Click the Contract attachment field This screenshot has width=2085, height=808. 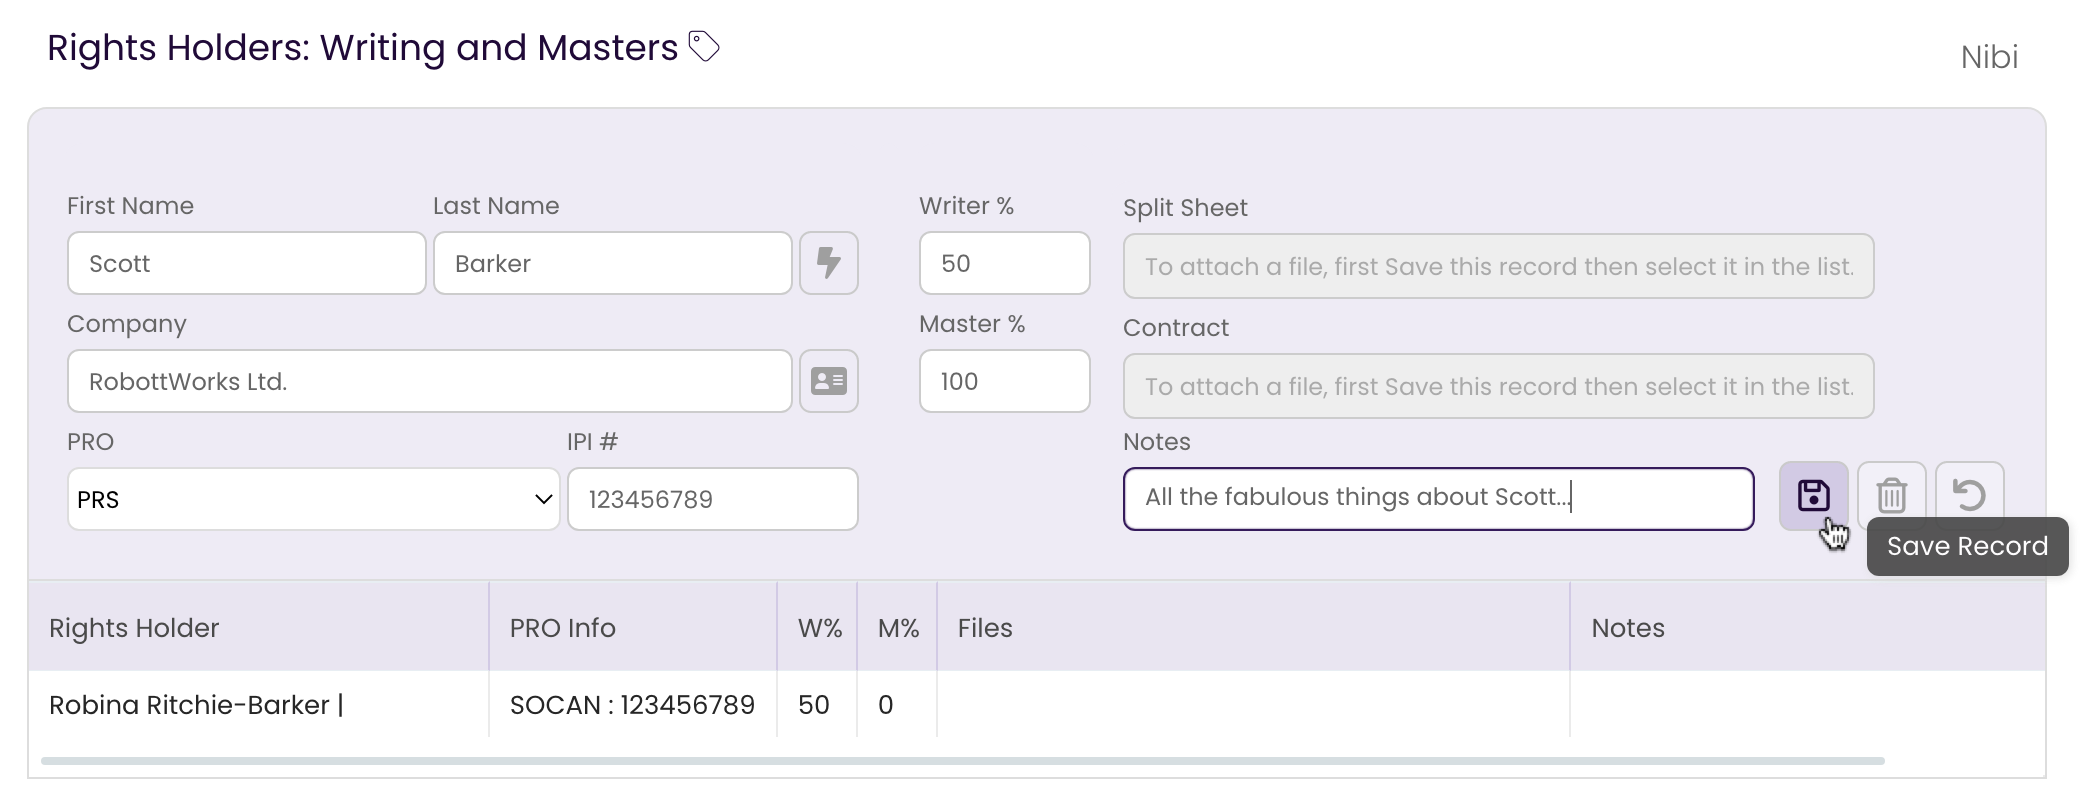(x=1498, y=386)
